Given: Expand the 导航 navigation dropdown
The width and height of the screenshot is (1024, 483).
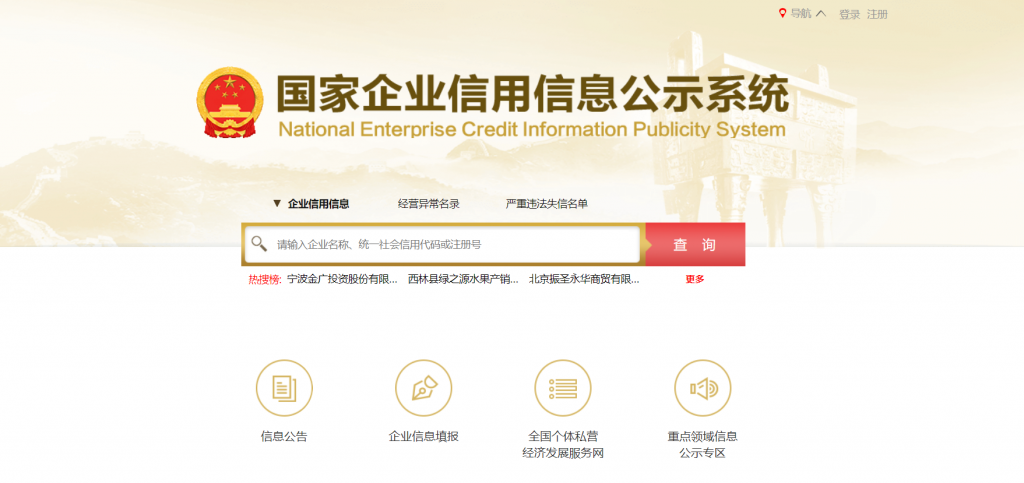Looking at the screenshot, I should tap(808, 14).
